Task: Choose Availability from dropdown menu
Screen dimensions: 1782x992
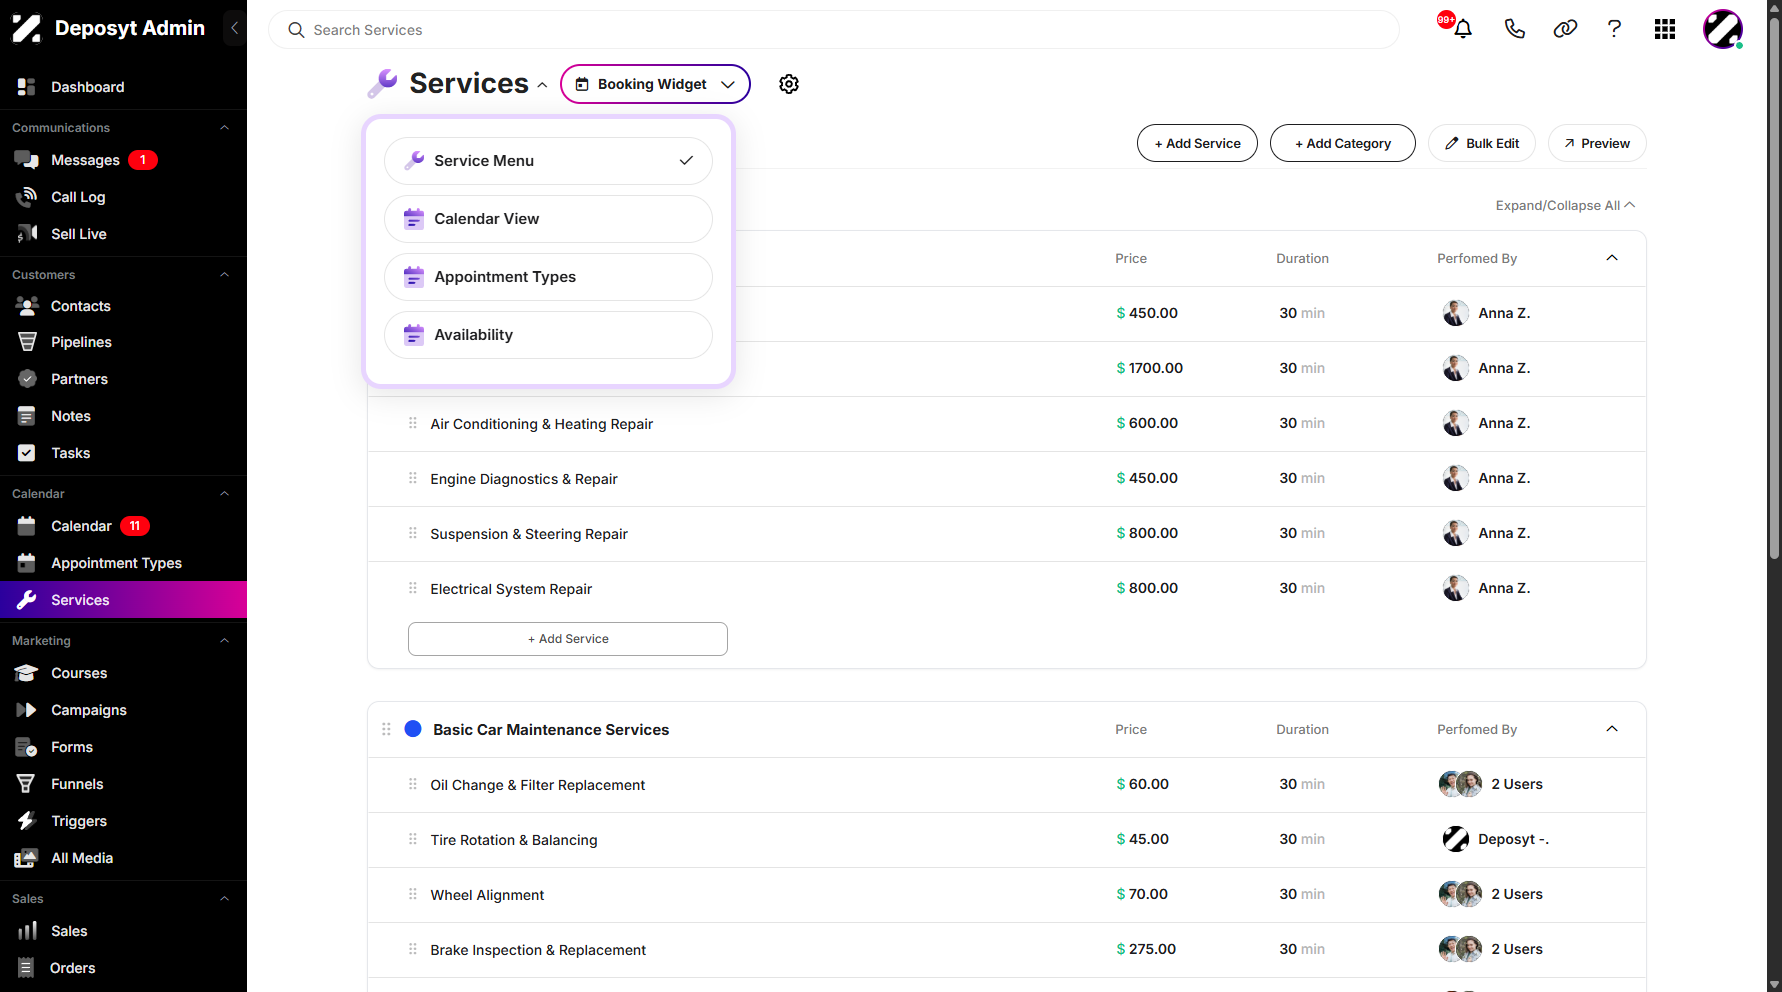Action: 548,335
